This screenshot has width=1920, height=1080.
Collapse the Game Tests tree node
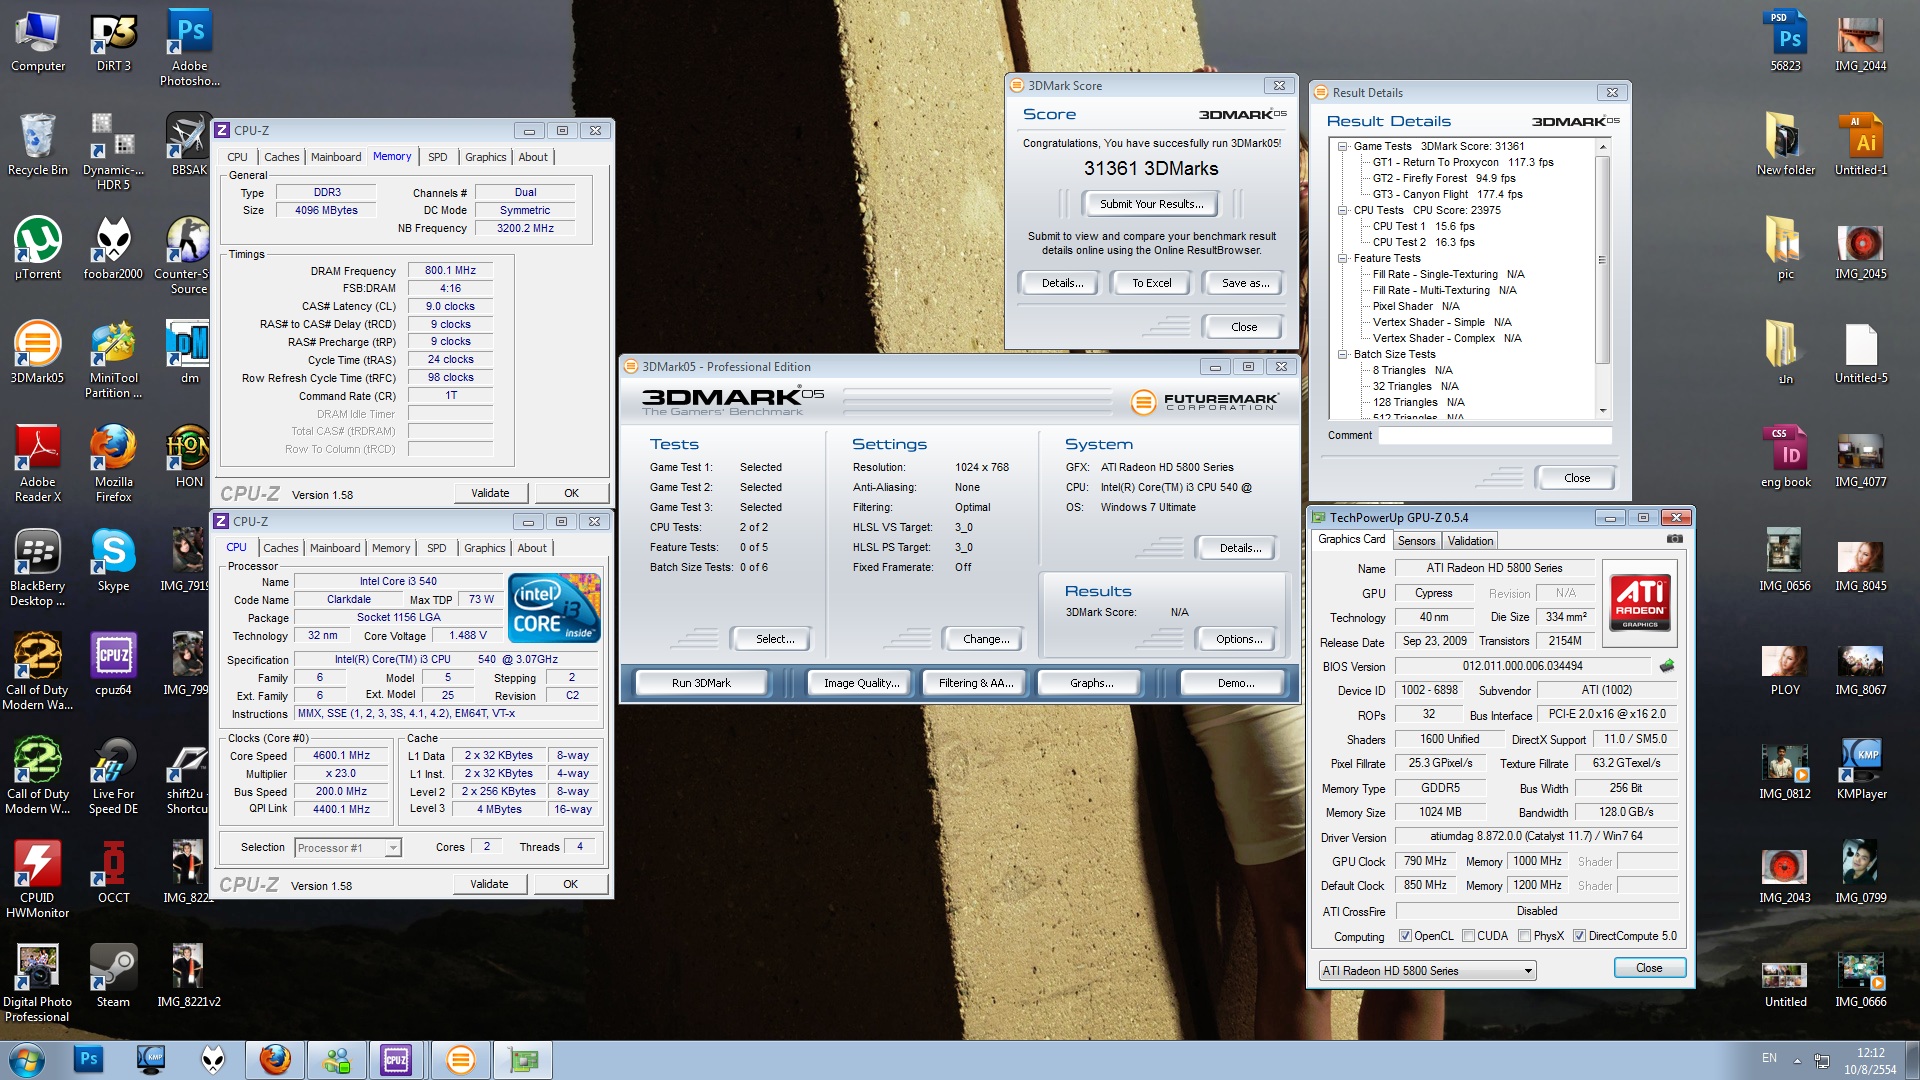[x=1343, y=146]
